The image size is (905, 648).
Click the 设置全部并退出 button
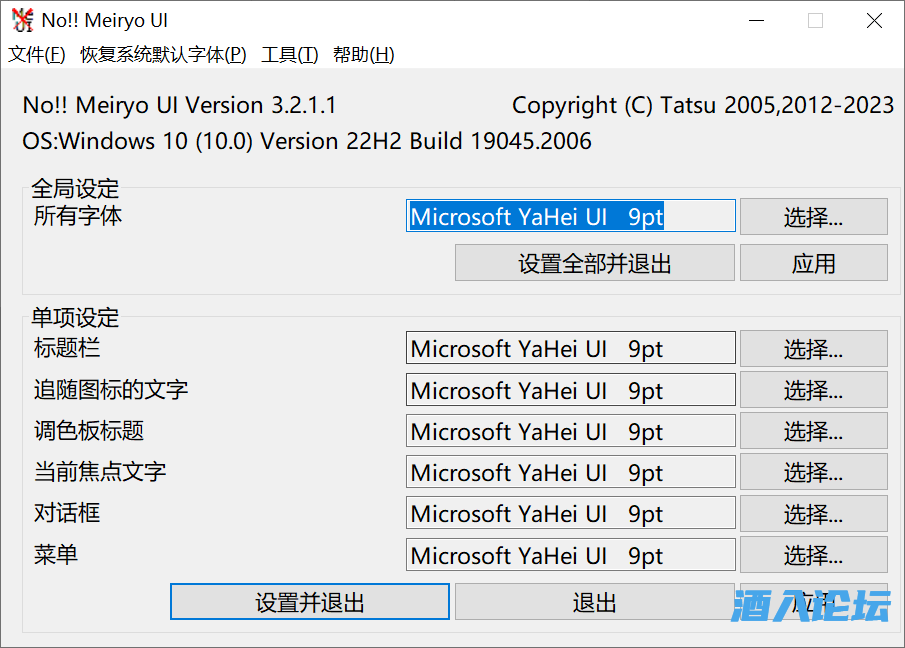(594, 263)
